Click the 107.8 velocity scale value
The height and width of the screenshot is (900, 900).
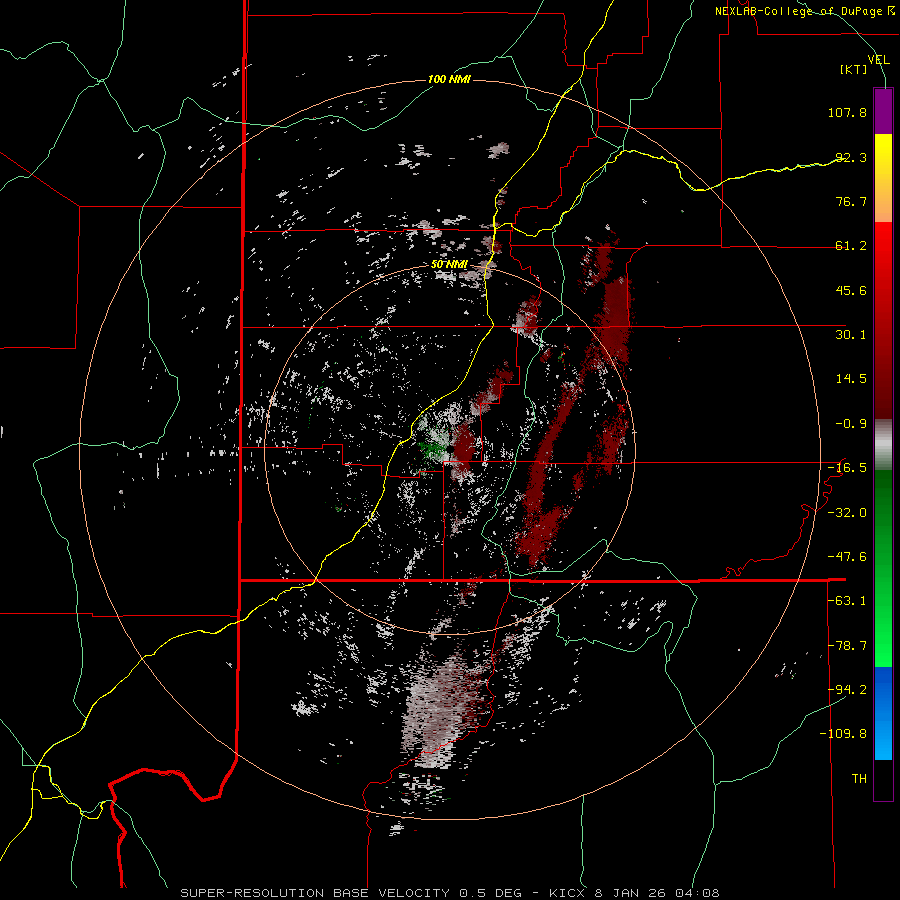[x=847, y=112]
